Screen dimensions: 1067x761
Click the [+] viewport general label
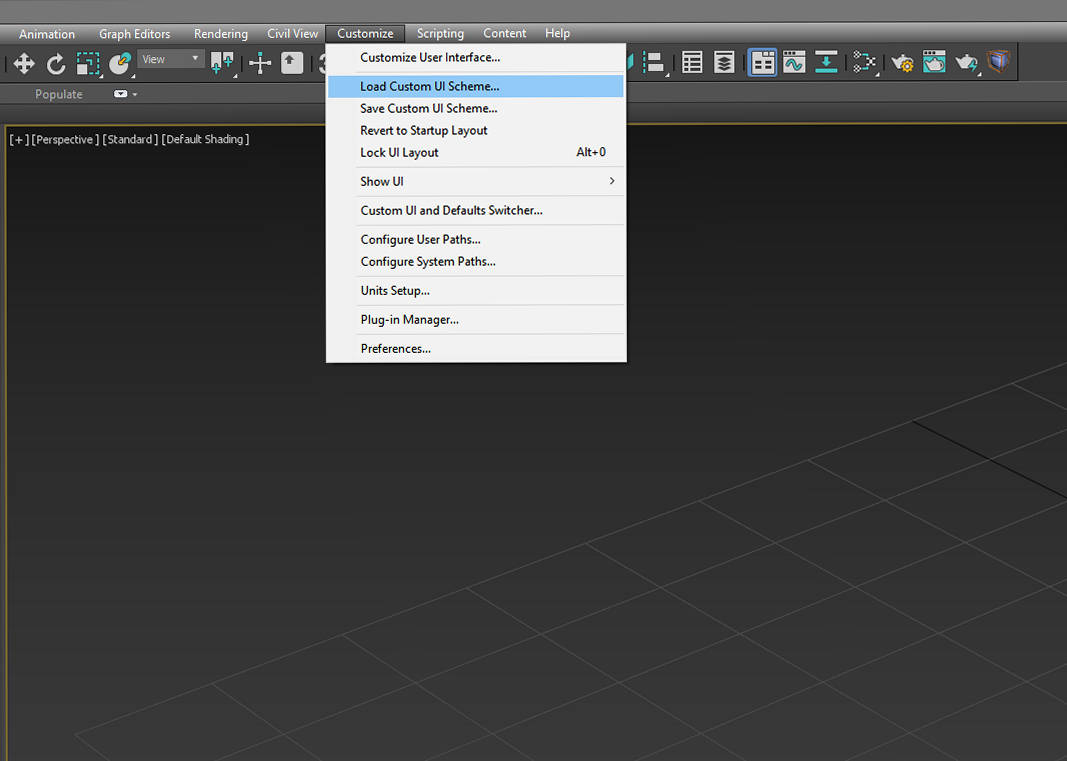(x=19, y=140)
